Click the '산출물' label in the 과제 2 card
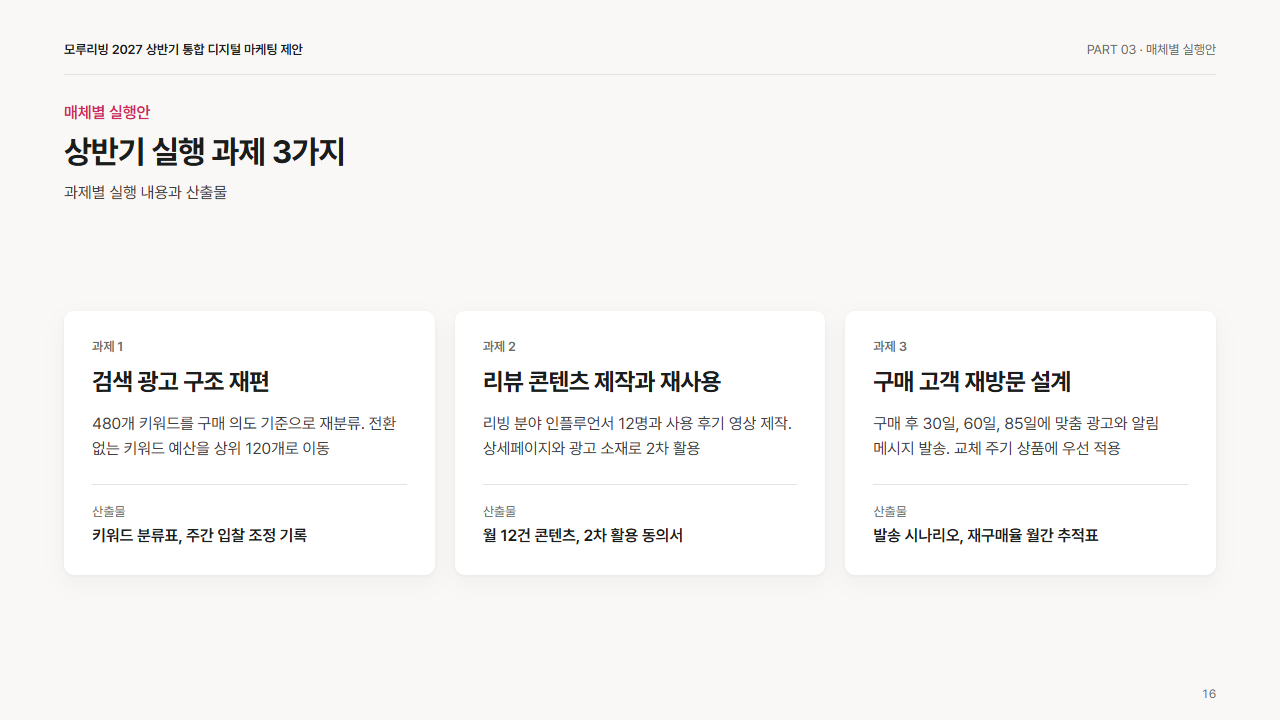 pos(499,511)
